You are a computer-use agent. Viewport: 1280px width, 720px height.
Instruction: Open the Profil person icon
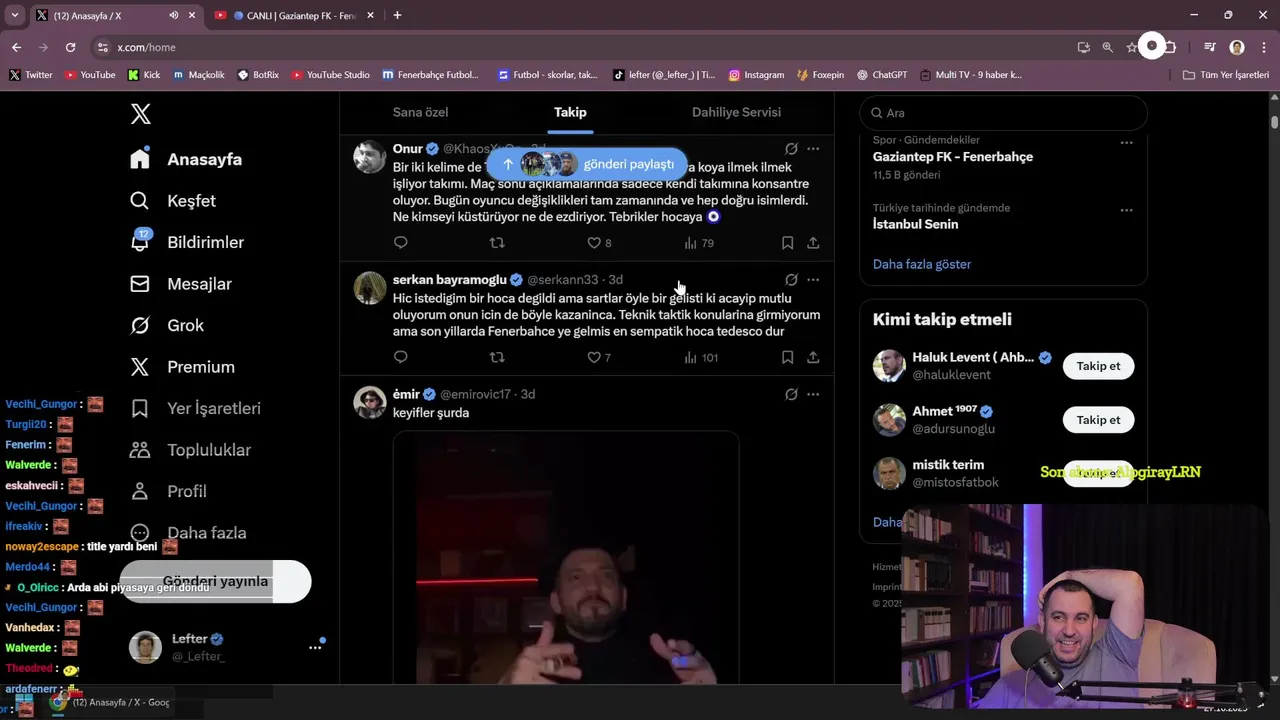140,491
